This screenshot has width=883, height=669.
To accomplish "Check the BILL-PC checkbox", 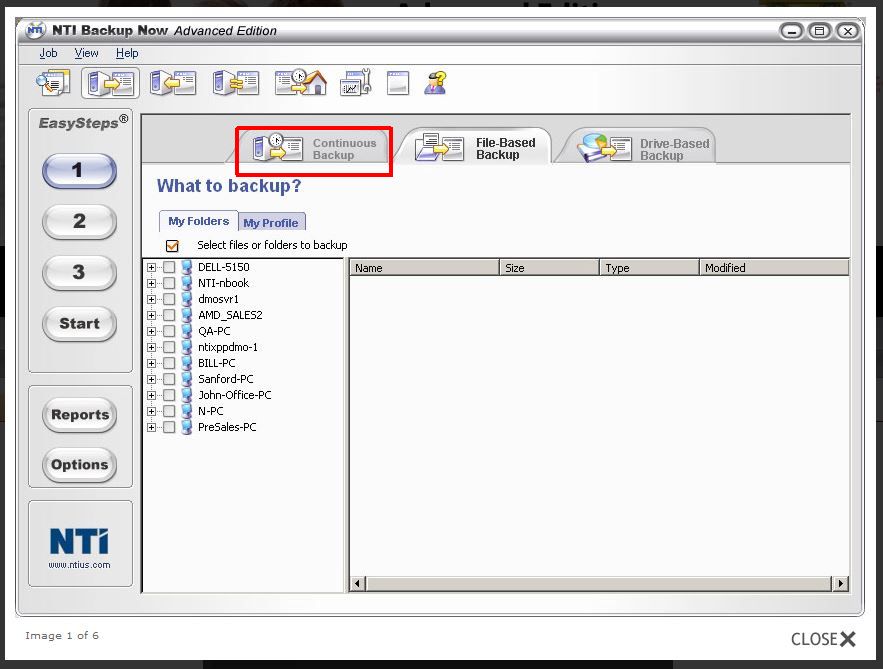I will [169, 363].
